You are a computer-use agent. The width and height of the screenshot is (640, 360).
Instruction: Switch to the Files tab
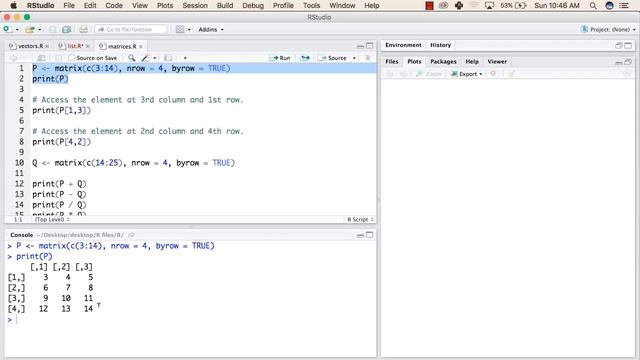[x=391, y=62]
